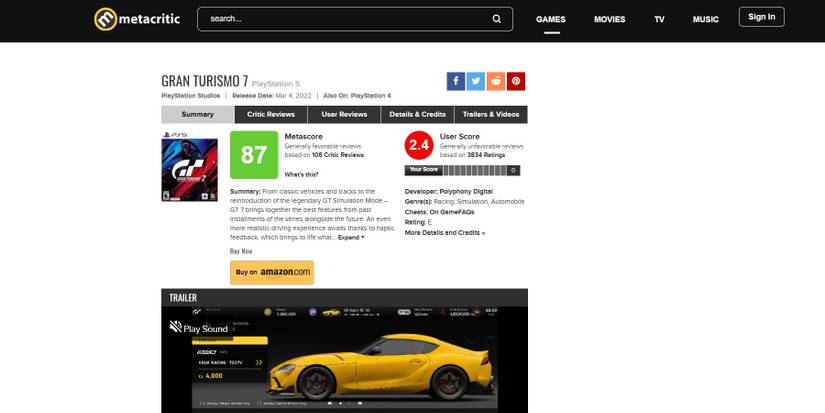Image resolution: width=825 pixels, height=413 pixels.
Task: Share on Twitter icon
Action: 476,81
